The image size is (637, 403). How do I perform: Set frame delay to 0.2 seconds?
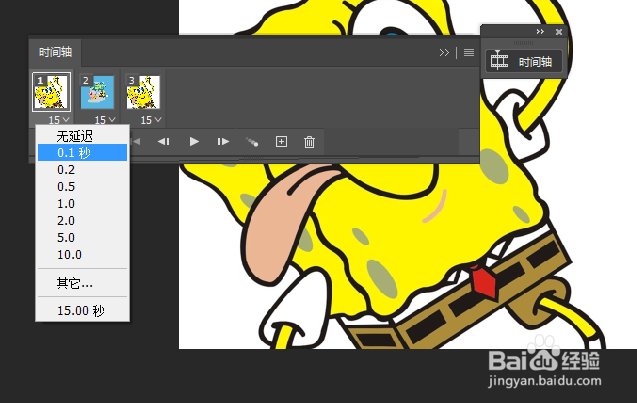click(82, 170)
